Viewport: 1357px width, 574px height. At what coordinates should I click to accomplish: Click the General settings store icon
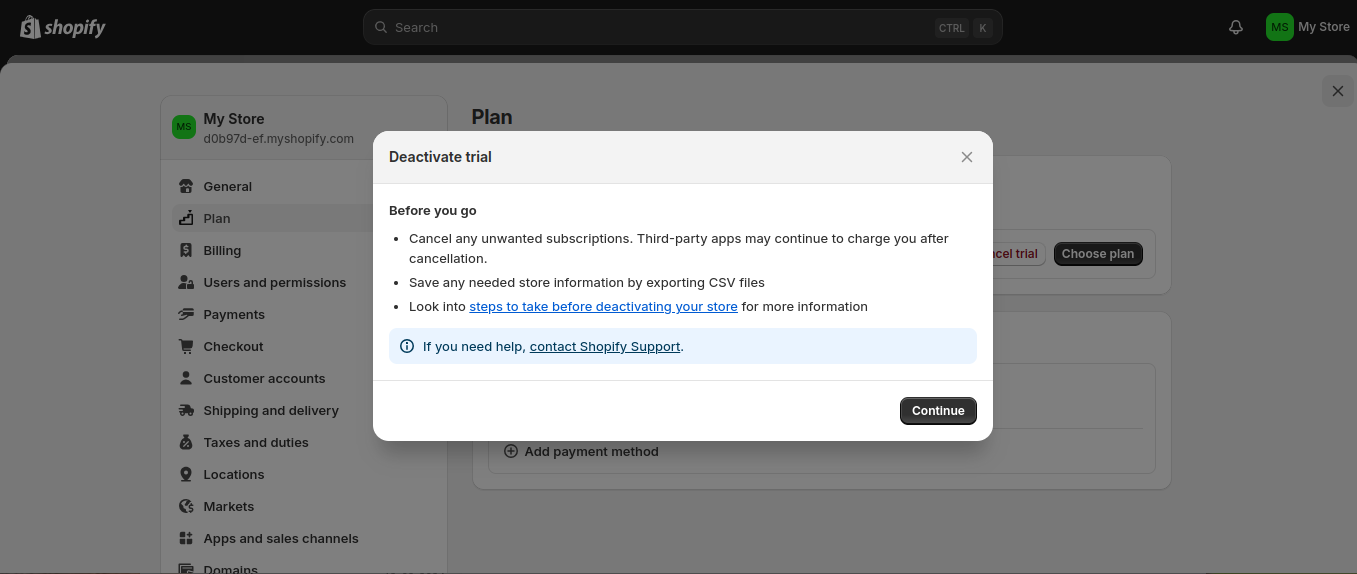(185, 186)
